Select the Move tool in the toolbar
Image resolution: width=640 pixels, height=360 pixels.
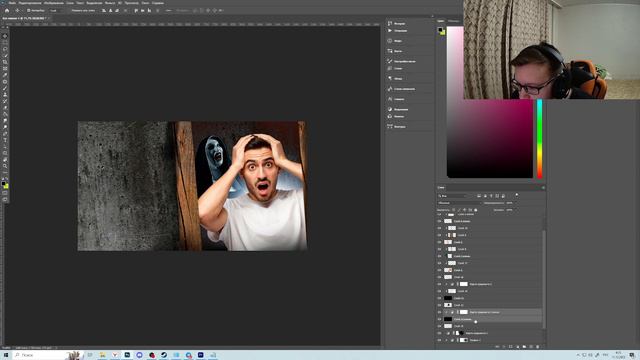(x=5, y=36)
